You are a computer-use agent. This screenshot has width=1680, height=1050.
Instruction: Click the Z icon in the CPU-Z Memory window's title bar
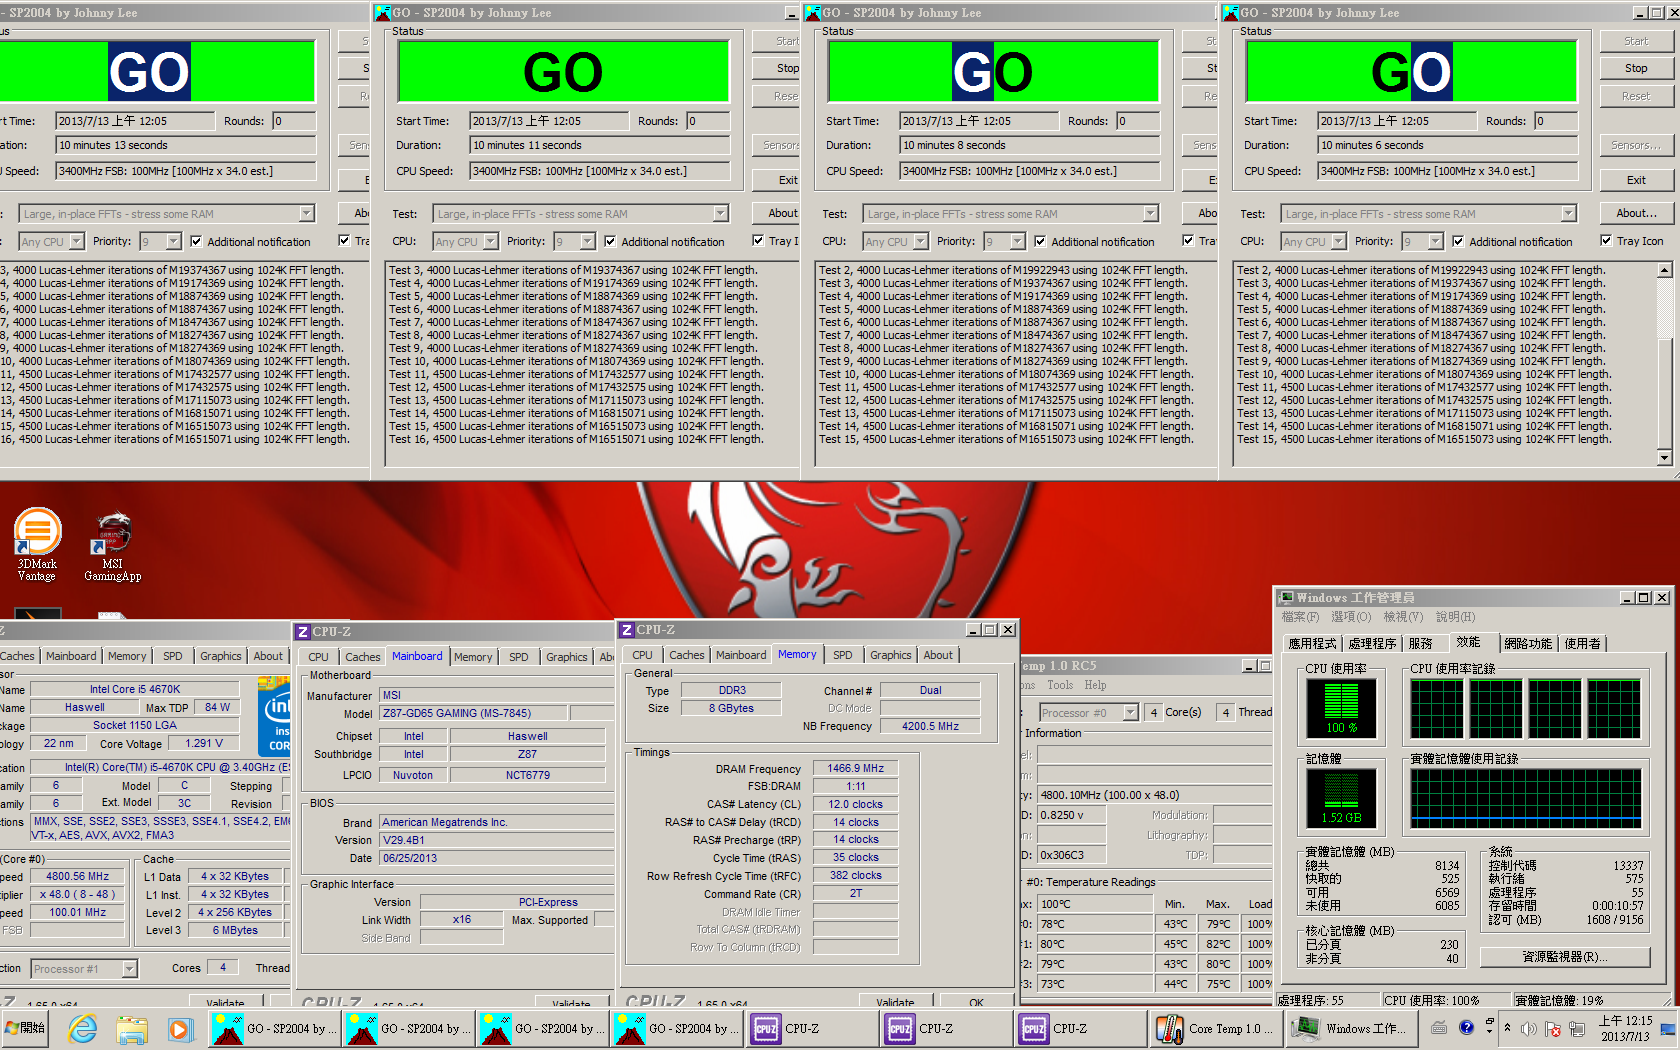(x=626, y=630)
